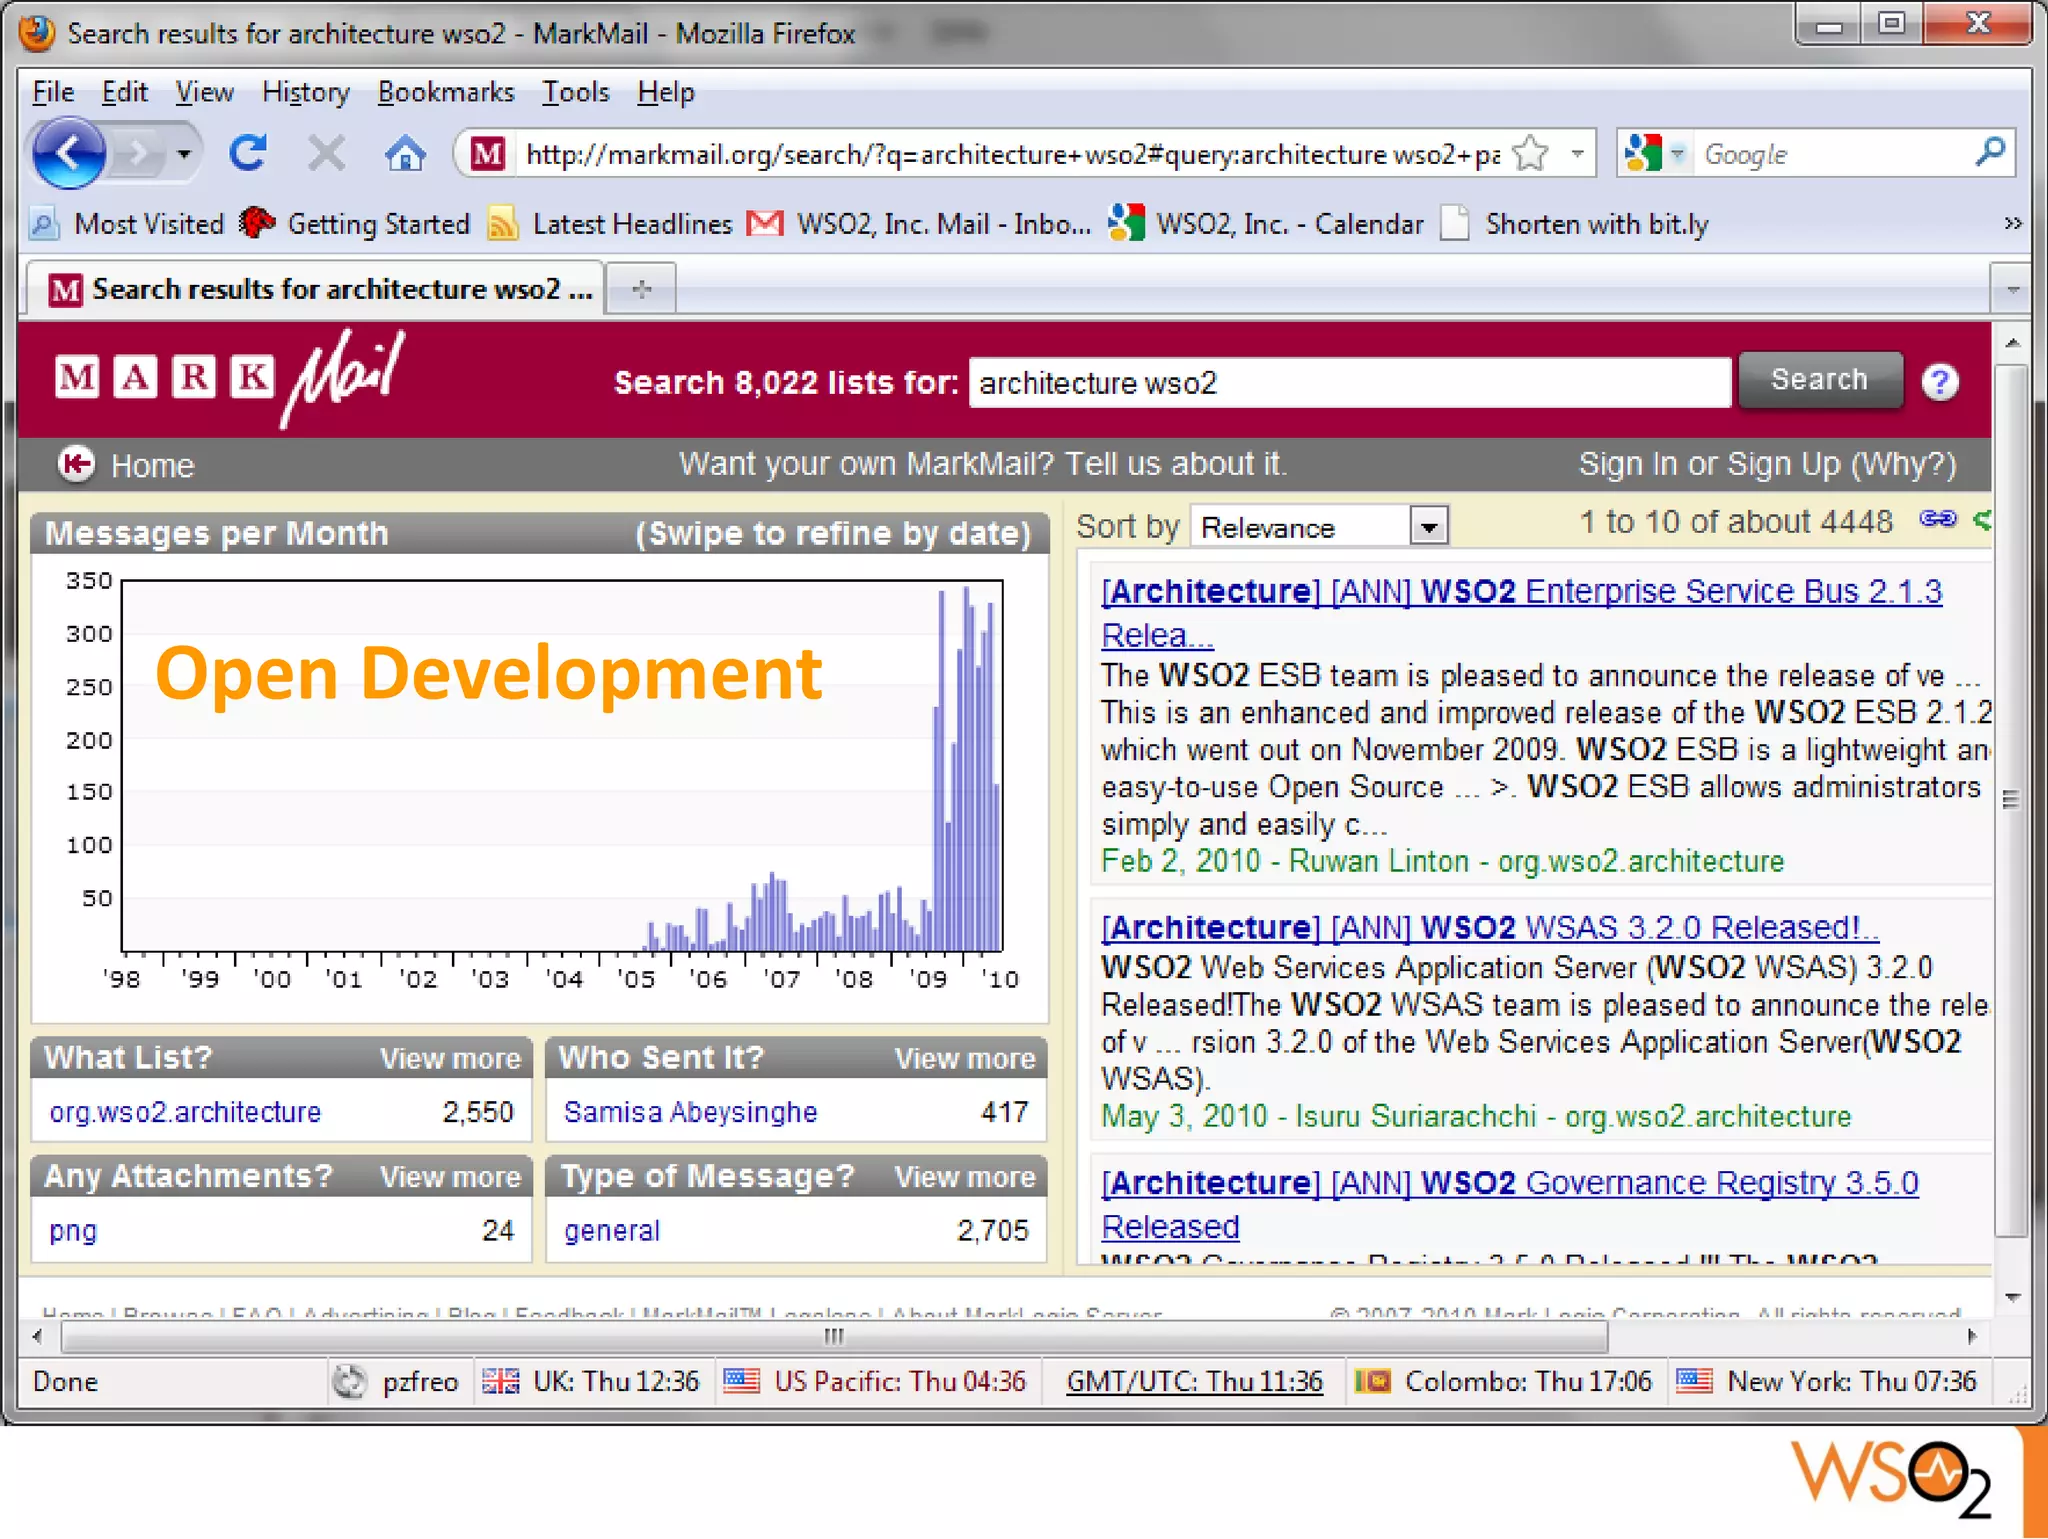The width and height of the screenshot is (2048, 1539).
Task: Click the address bar URL field
Action: [x=1012, y=154]
